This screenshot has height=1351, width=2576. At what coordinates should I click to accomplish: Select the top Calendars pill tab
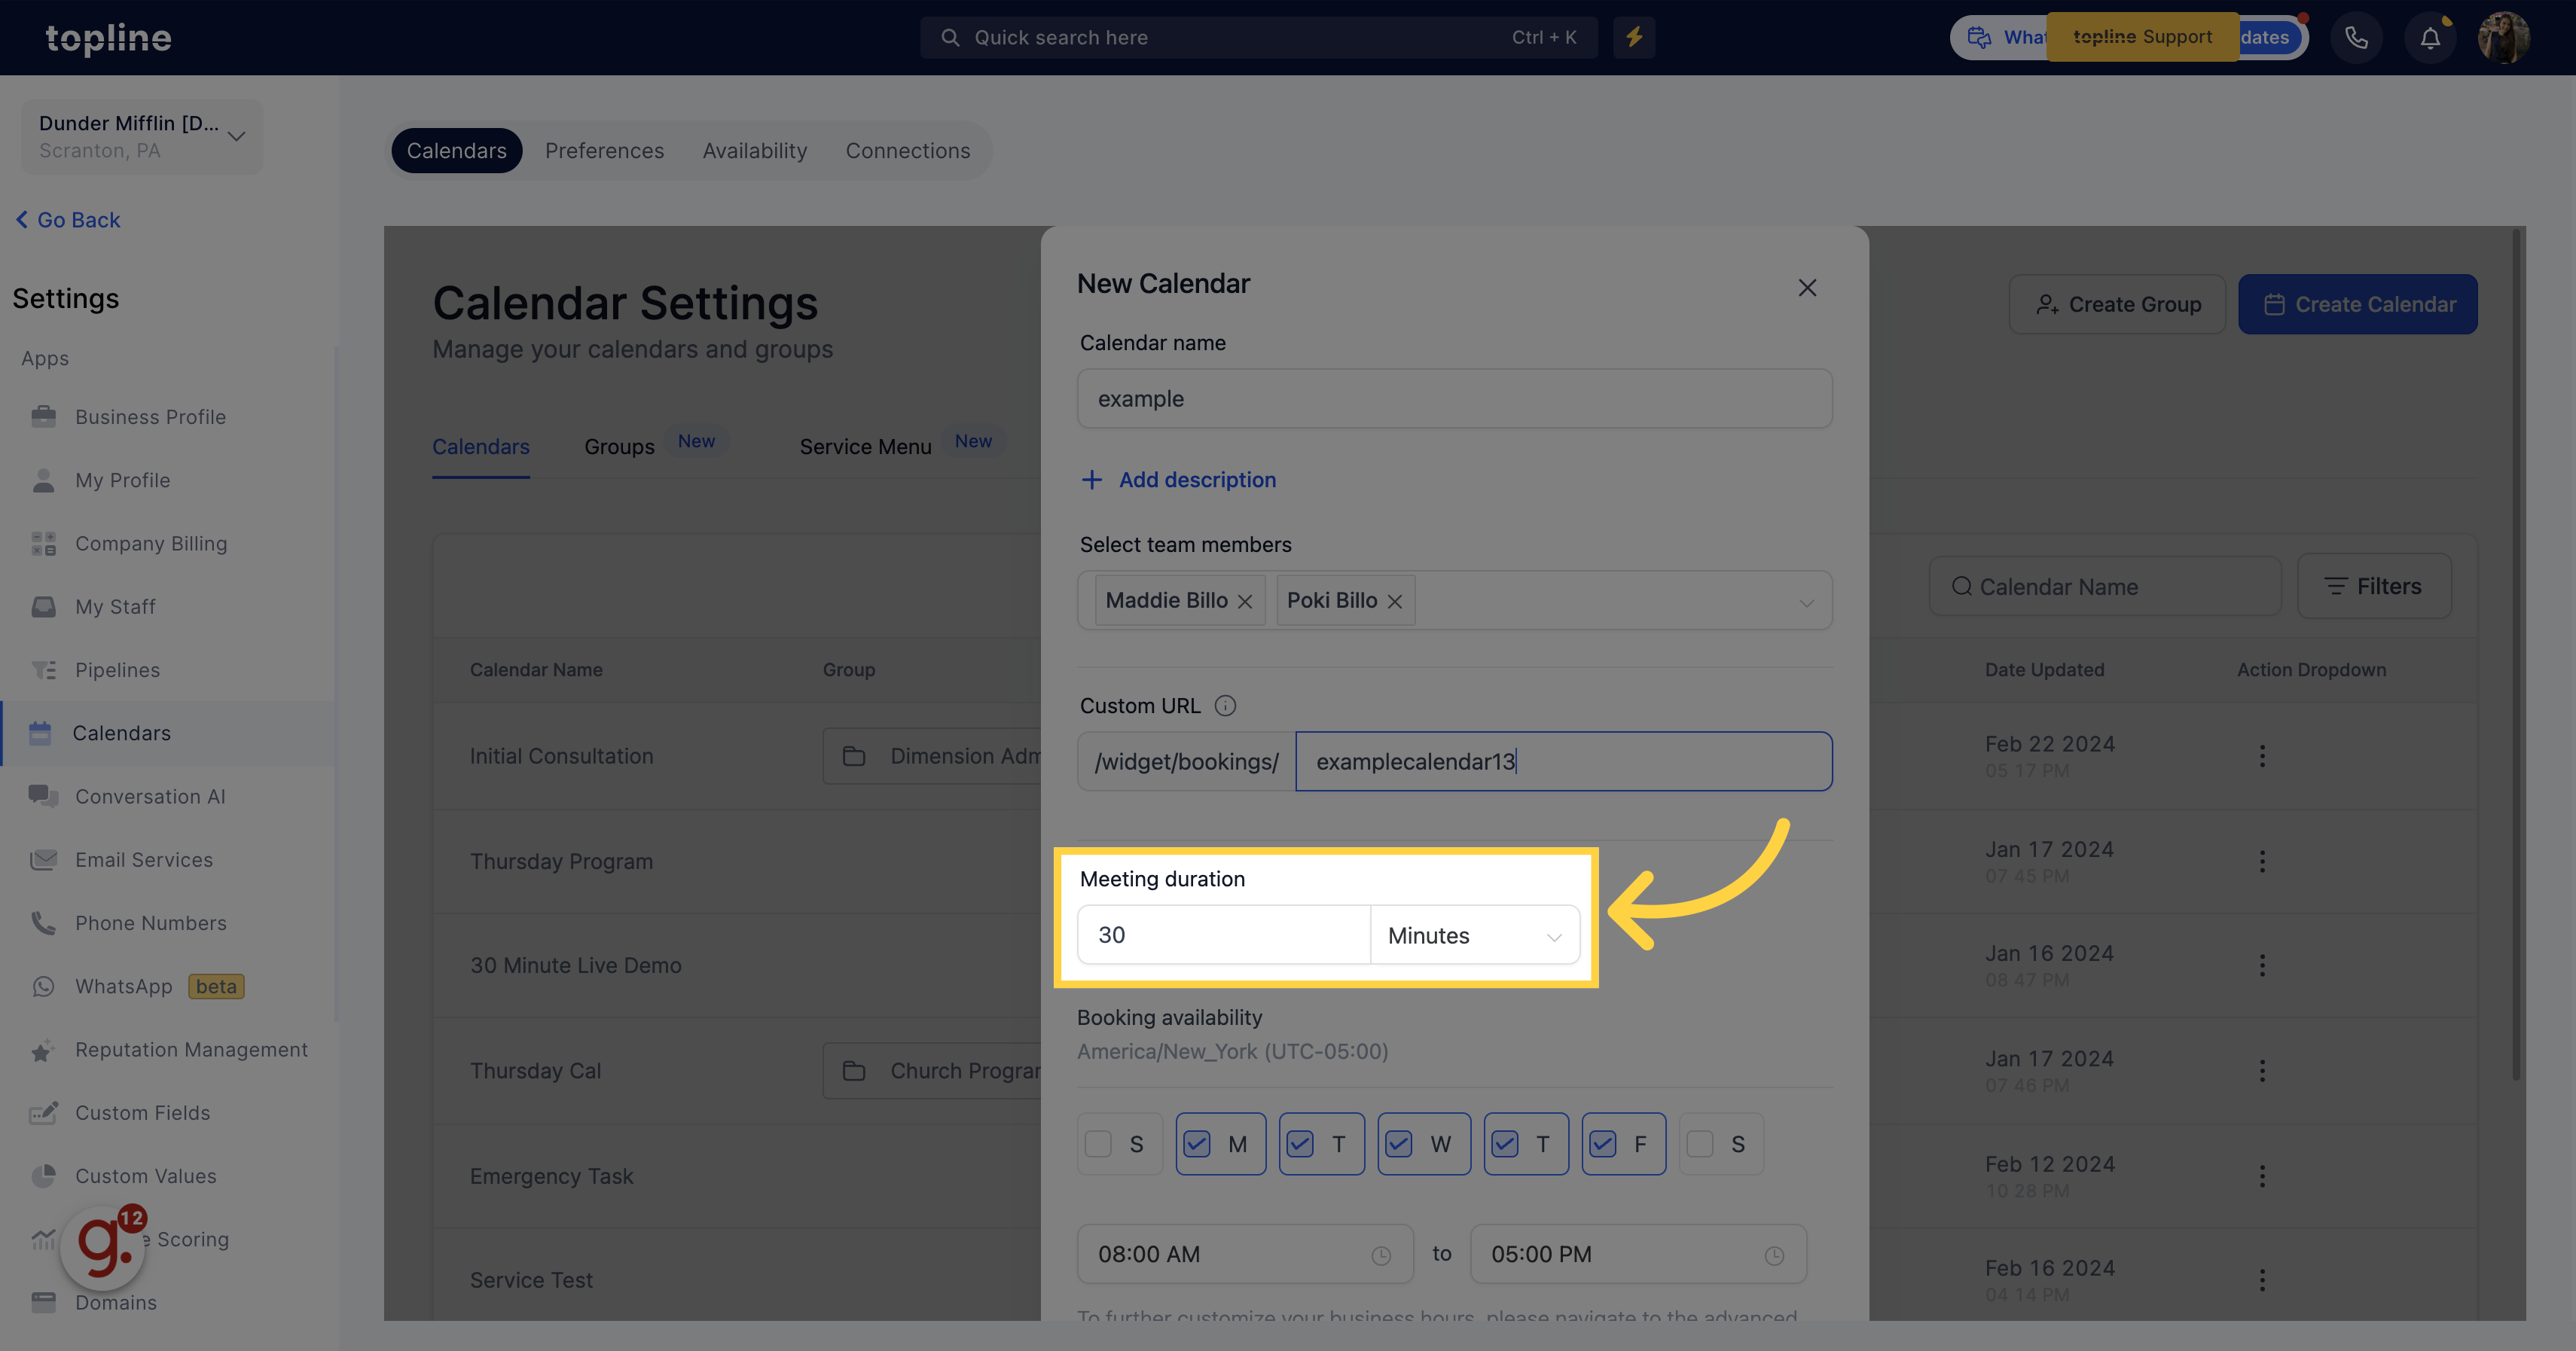coord(456,151)
